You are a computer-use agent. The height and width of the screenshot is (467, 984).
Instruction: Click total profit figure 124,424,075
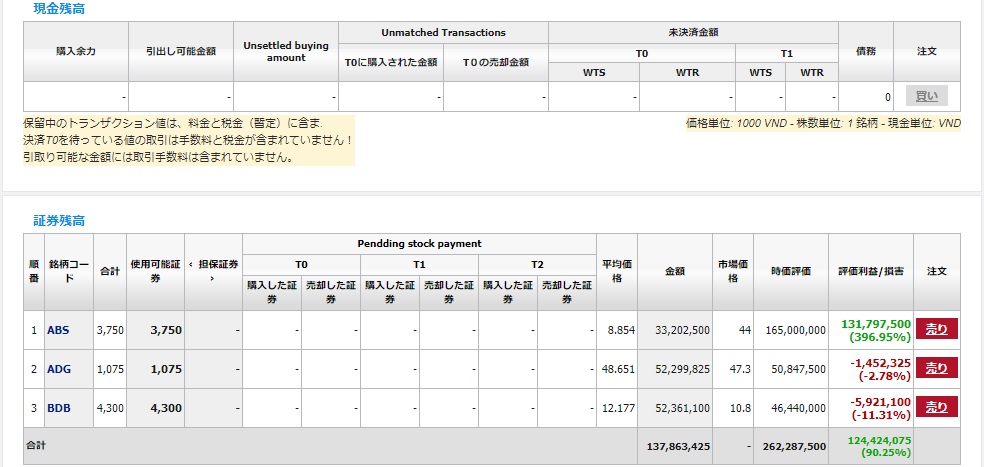click(x=876, y=440)
